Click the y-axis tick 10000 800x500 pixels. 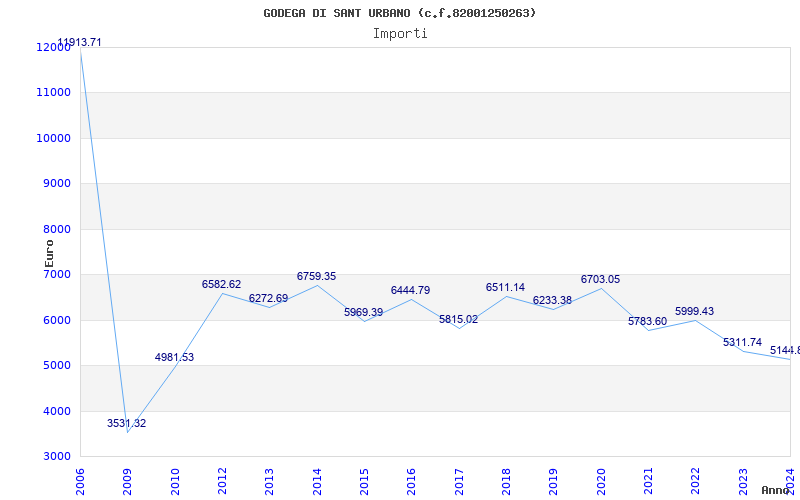53,138
